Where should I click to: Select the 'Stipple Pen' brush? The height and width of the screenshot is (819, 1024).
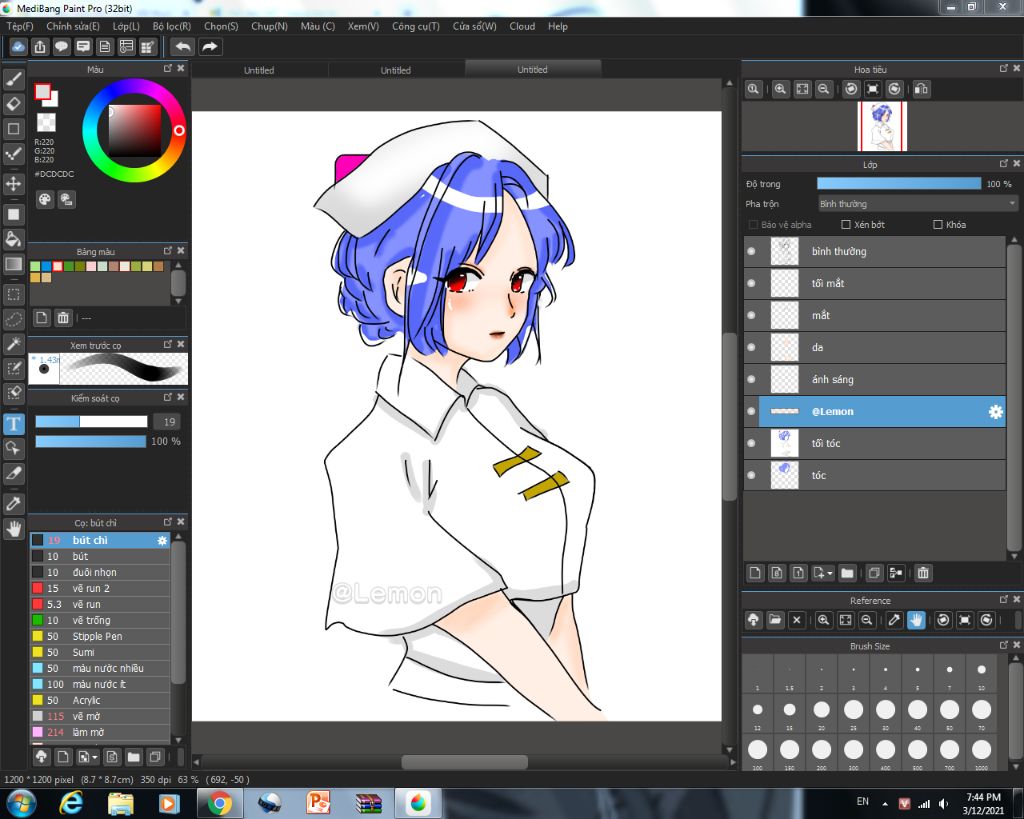[97, 636]
